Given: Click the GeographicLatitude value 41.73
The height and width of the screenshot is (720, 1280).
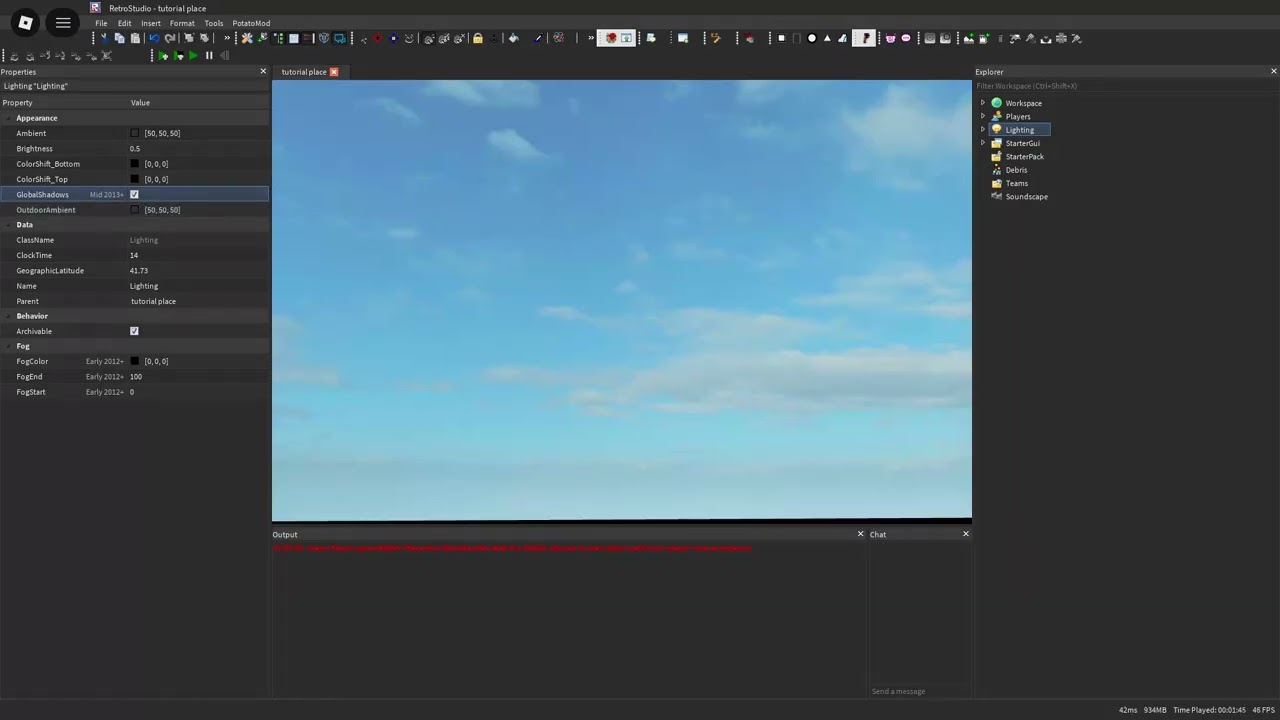Looking at the screenshot, I should pyautogui.click(x=139, y=270).
